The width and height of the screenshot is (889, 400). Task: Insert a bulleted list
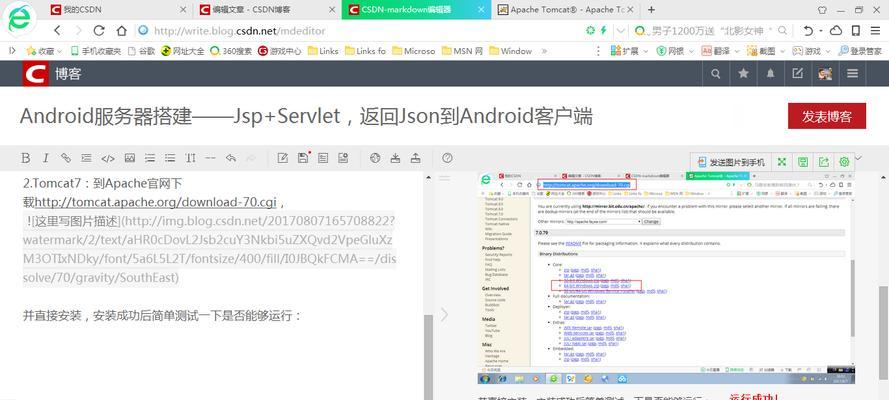tap(170, 158)
